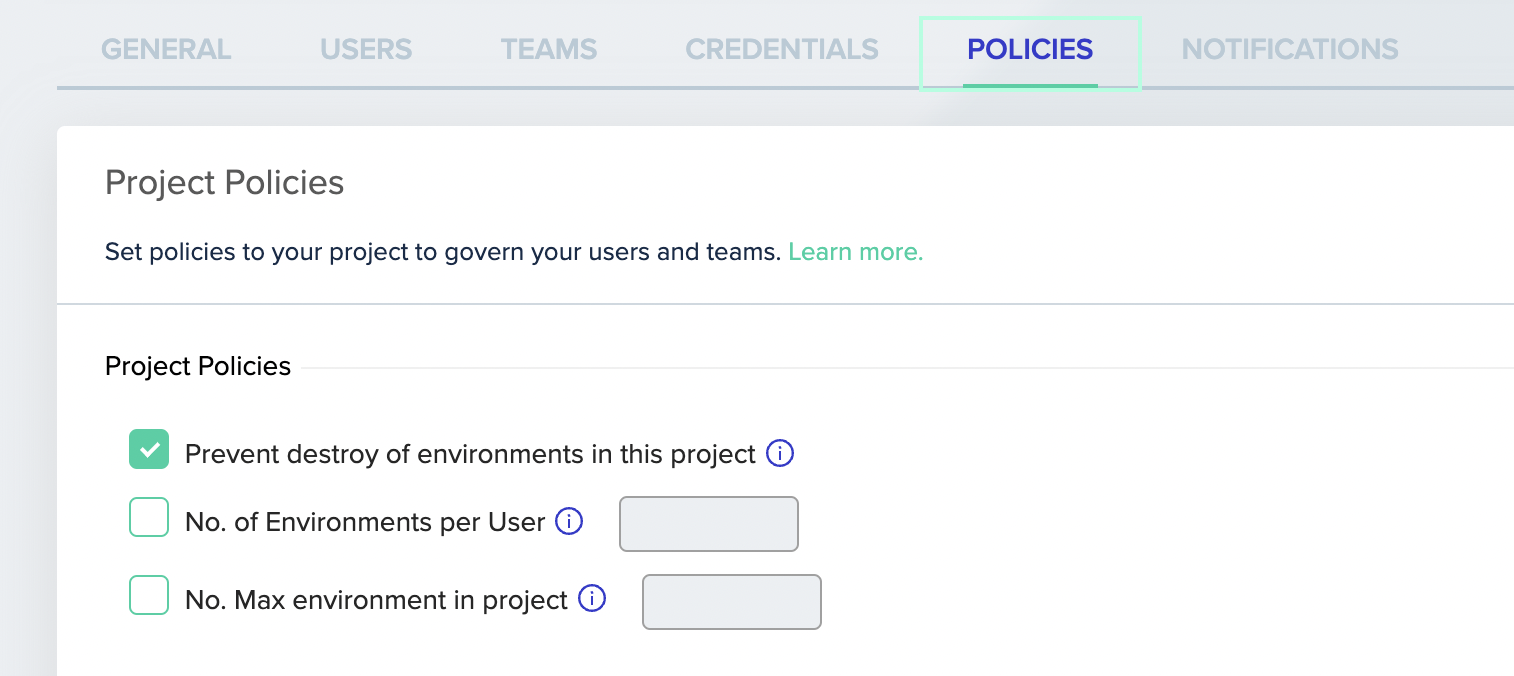This screenshot has height=676, width=1514.
Task: Click info icon next to Environments per User
Action: click(x=569, y=521)
